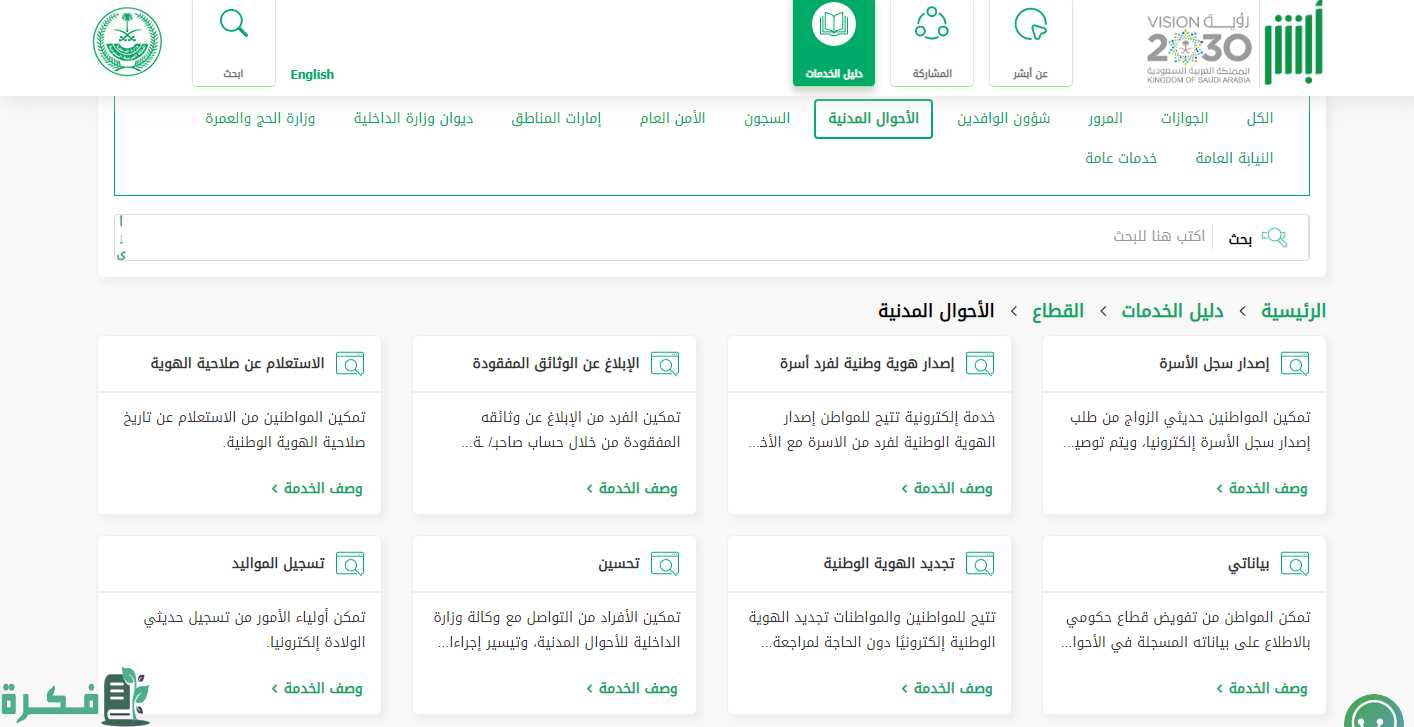
Task: Click the participation (المشاركة) icon
Action: point(931,24)
